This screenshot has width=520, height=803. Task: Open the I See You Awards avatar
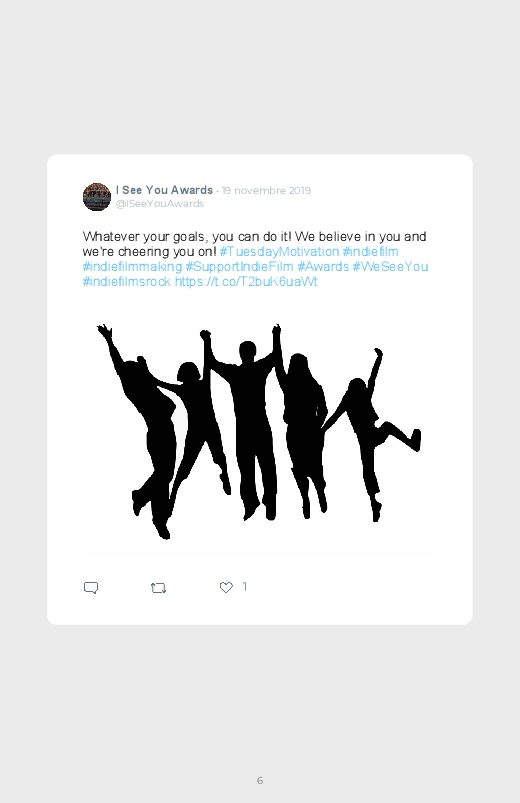tap(97, 197)
